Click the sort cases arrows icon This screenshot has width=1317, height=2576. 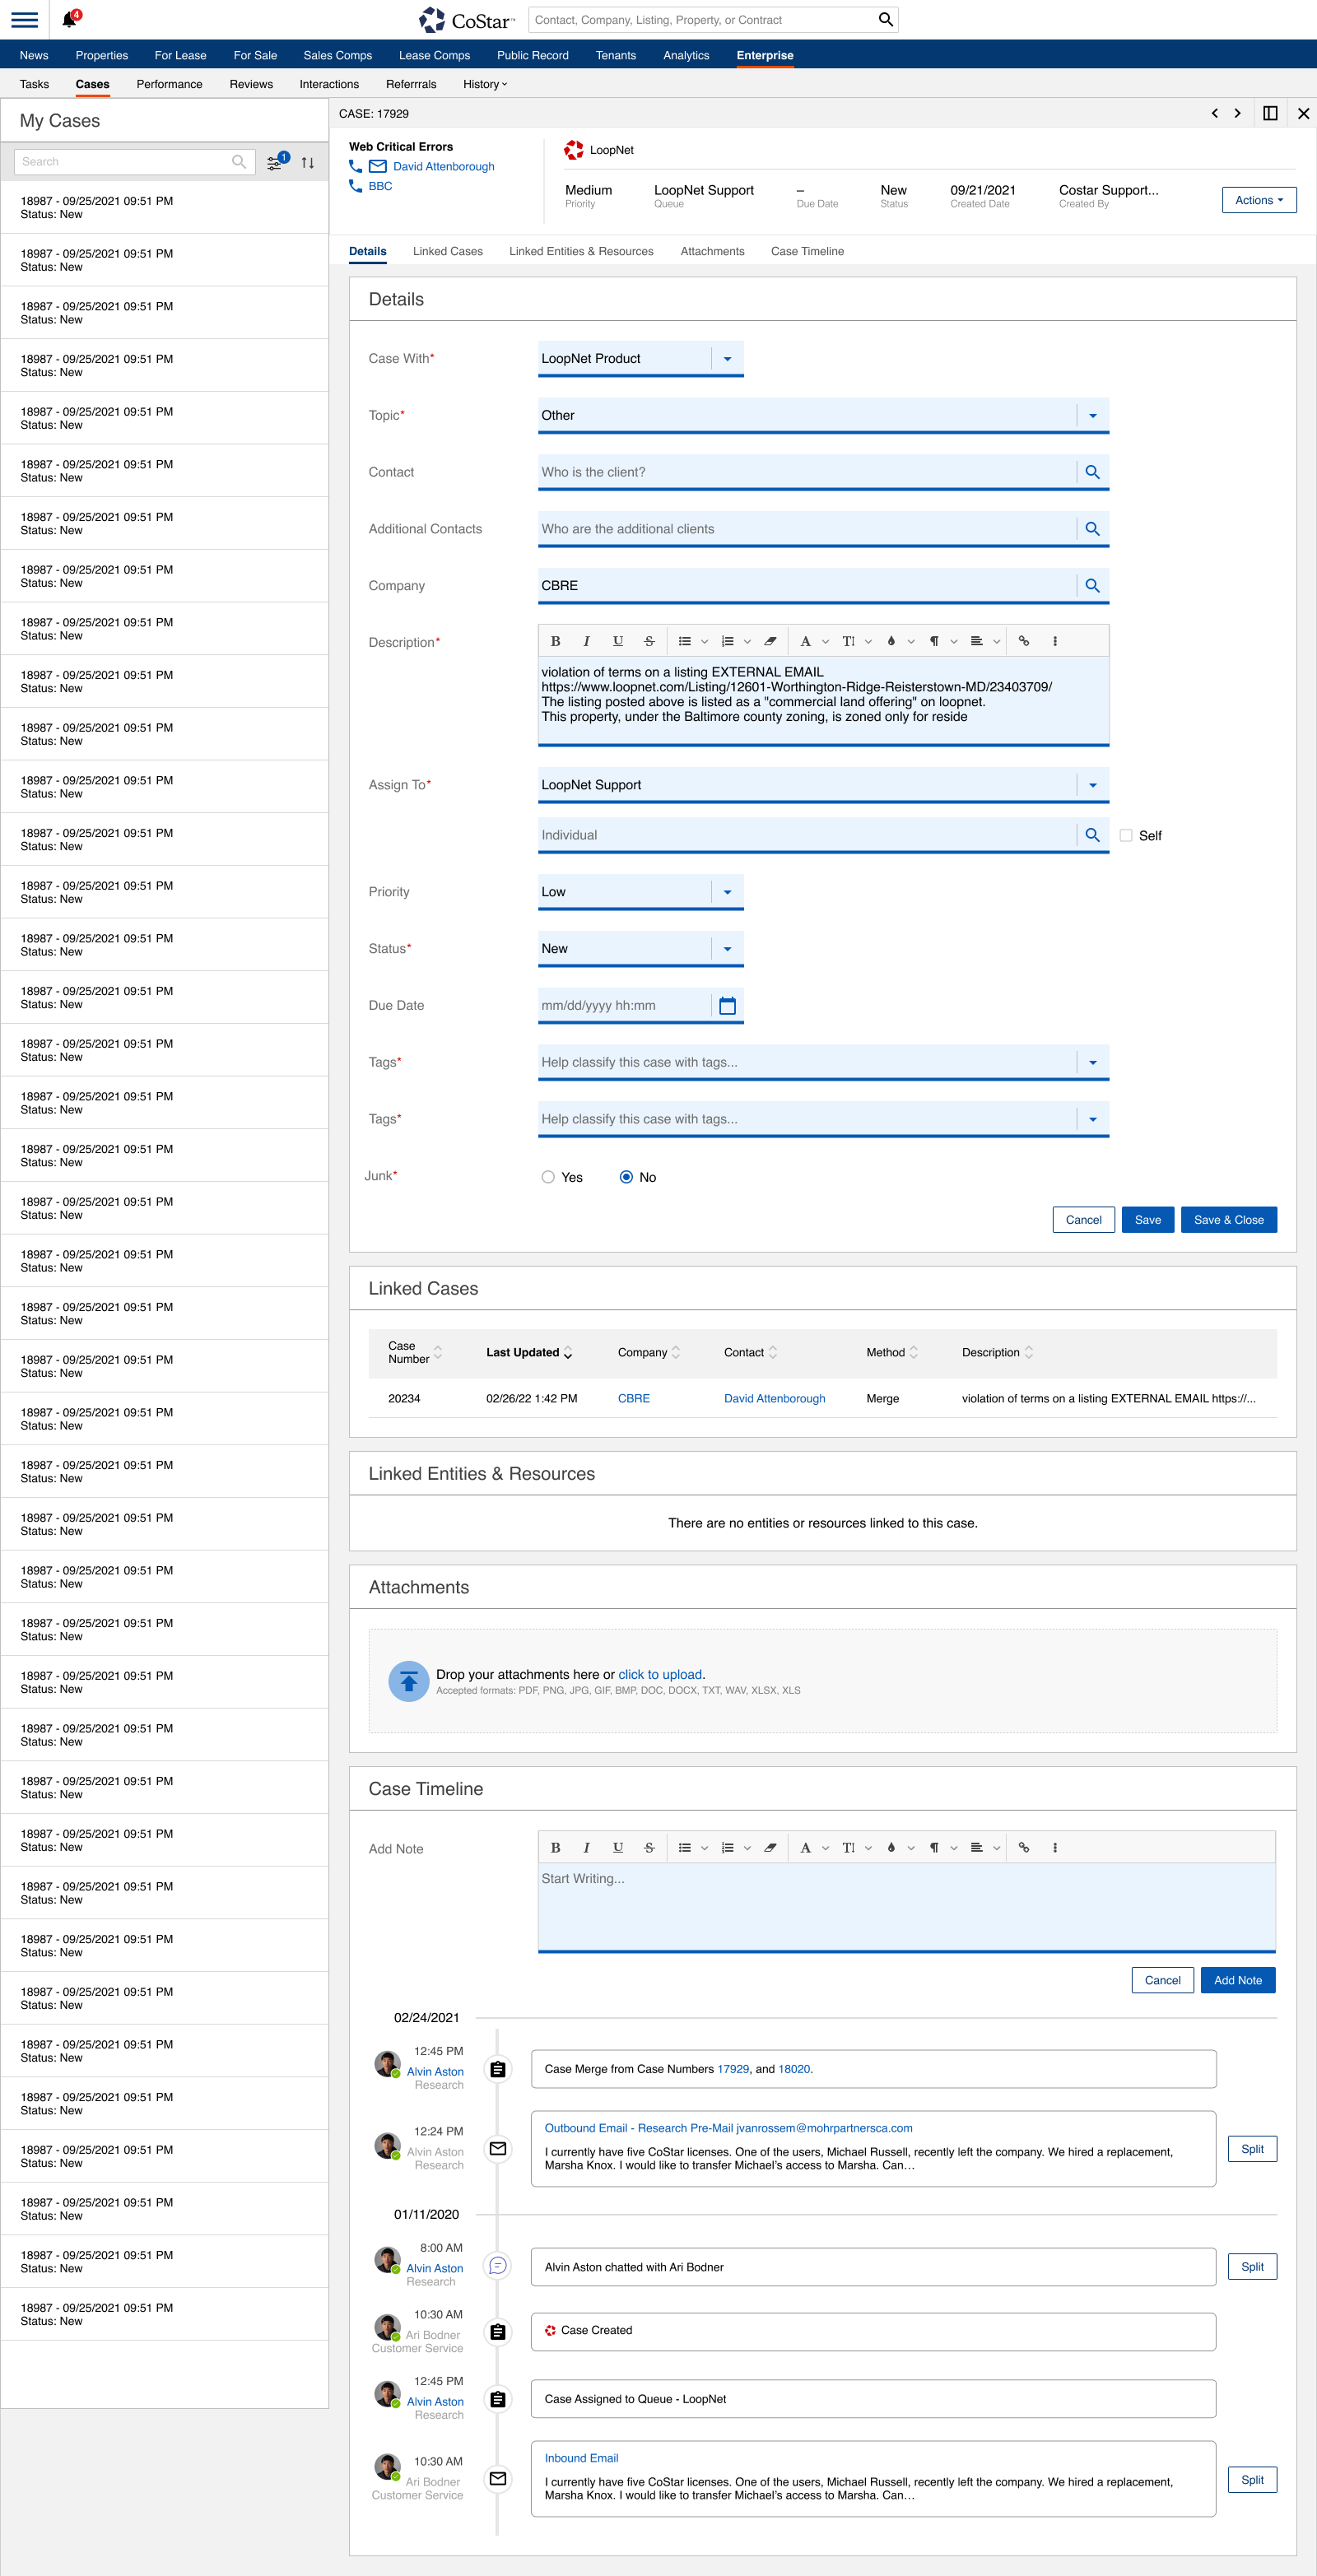point(308,162)
